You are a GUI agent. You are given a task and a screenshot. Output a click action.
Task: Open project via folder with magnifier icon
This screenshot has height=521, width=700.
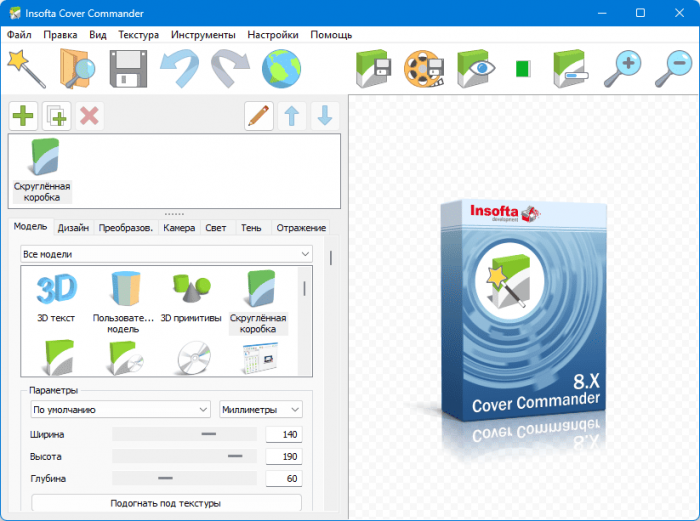click(78, 69)
